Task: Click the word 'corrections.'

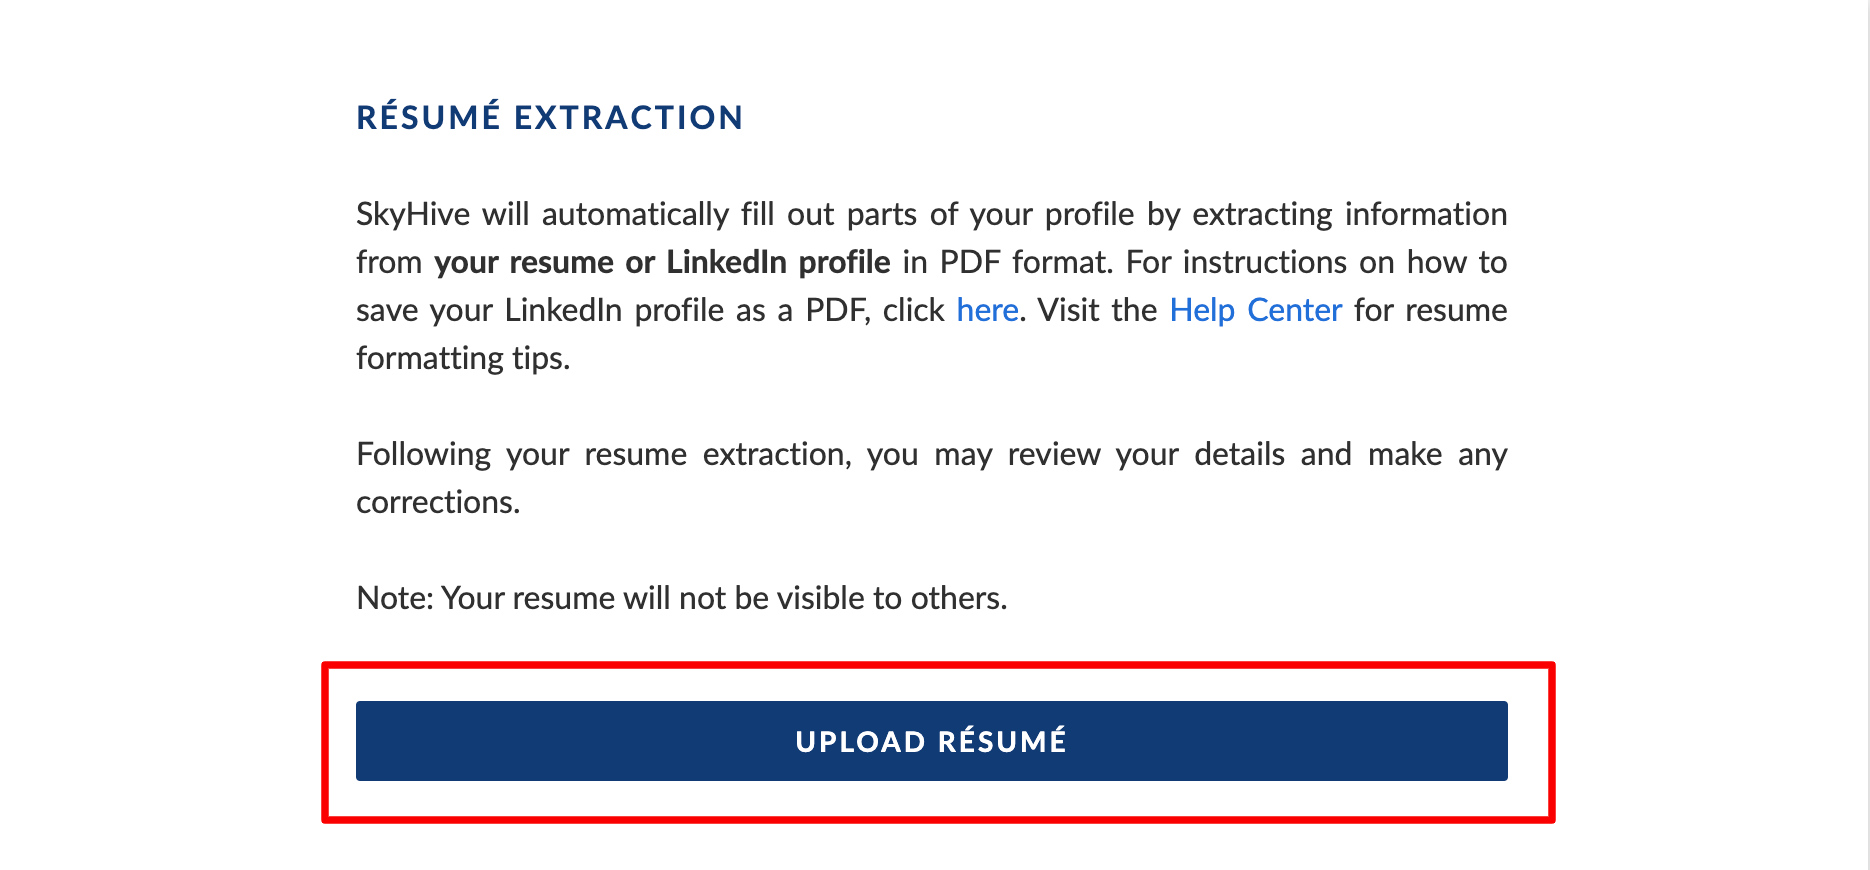Action: coord(438,502)
